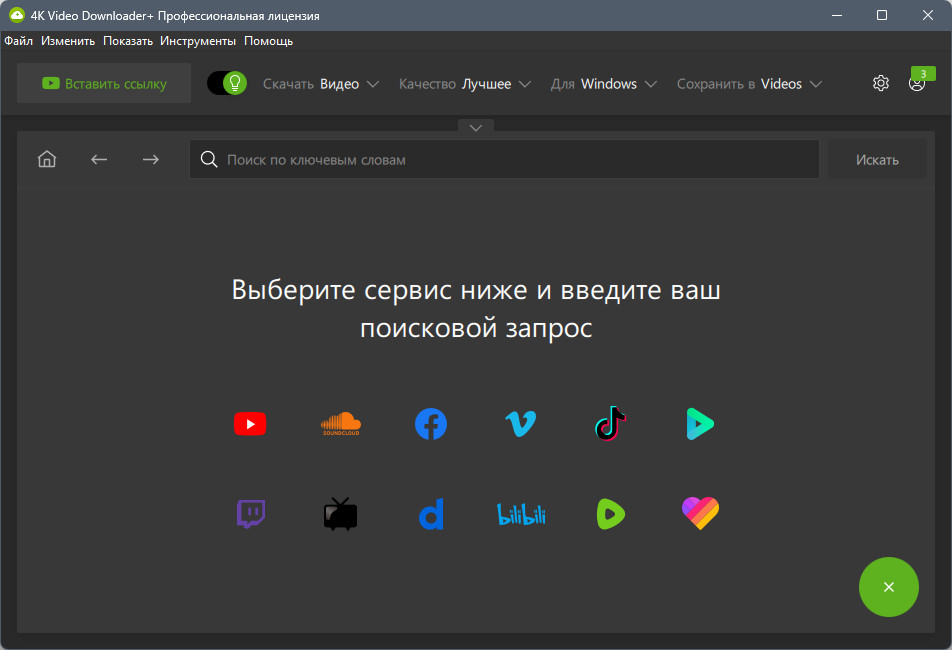This screenshot has height=650, width=952.
Task: Choose the SoundCloud service icon
Action: pyautogui.click(x=340, y=425)
